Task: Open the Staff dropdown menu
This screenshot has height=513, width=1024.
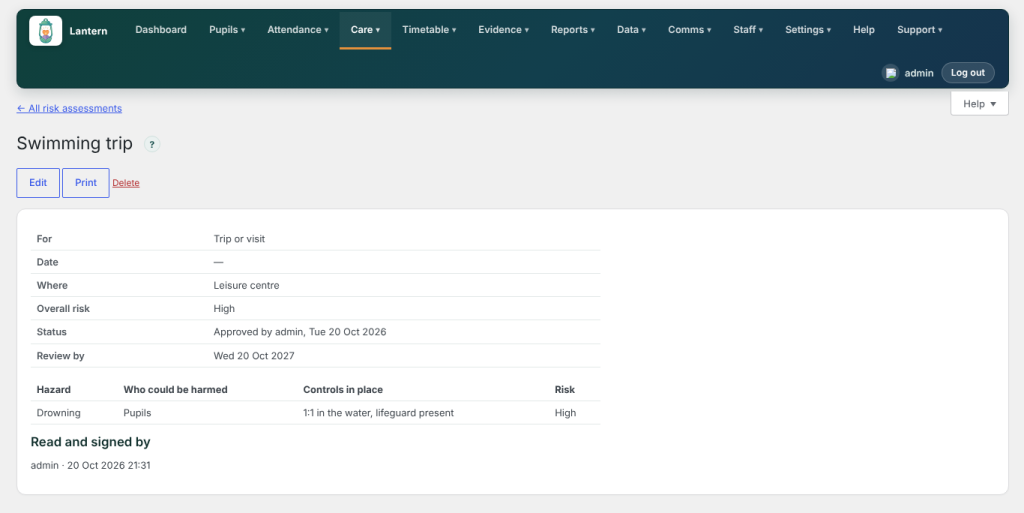Action: [x=748, y=30]
